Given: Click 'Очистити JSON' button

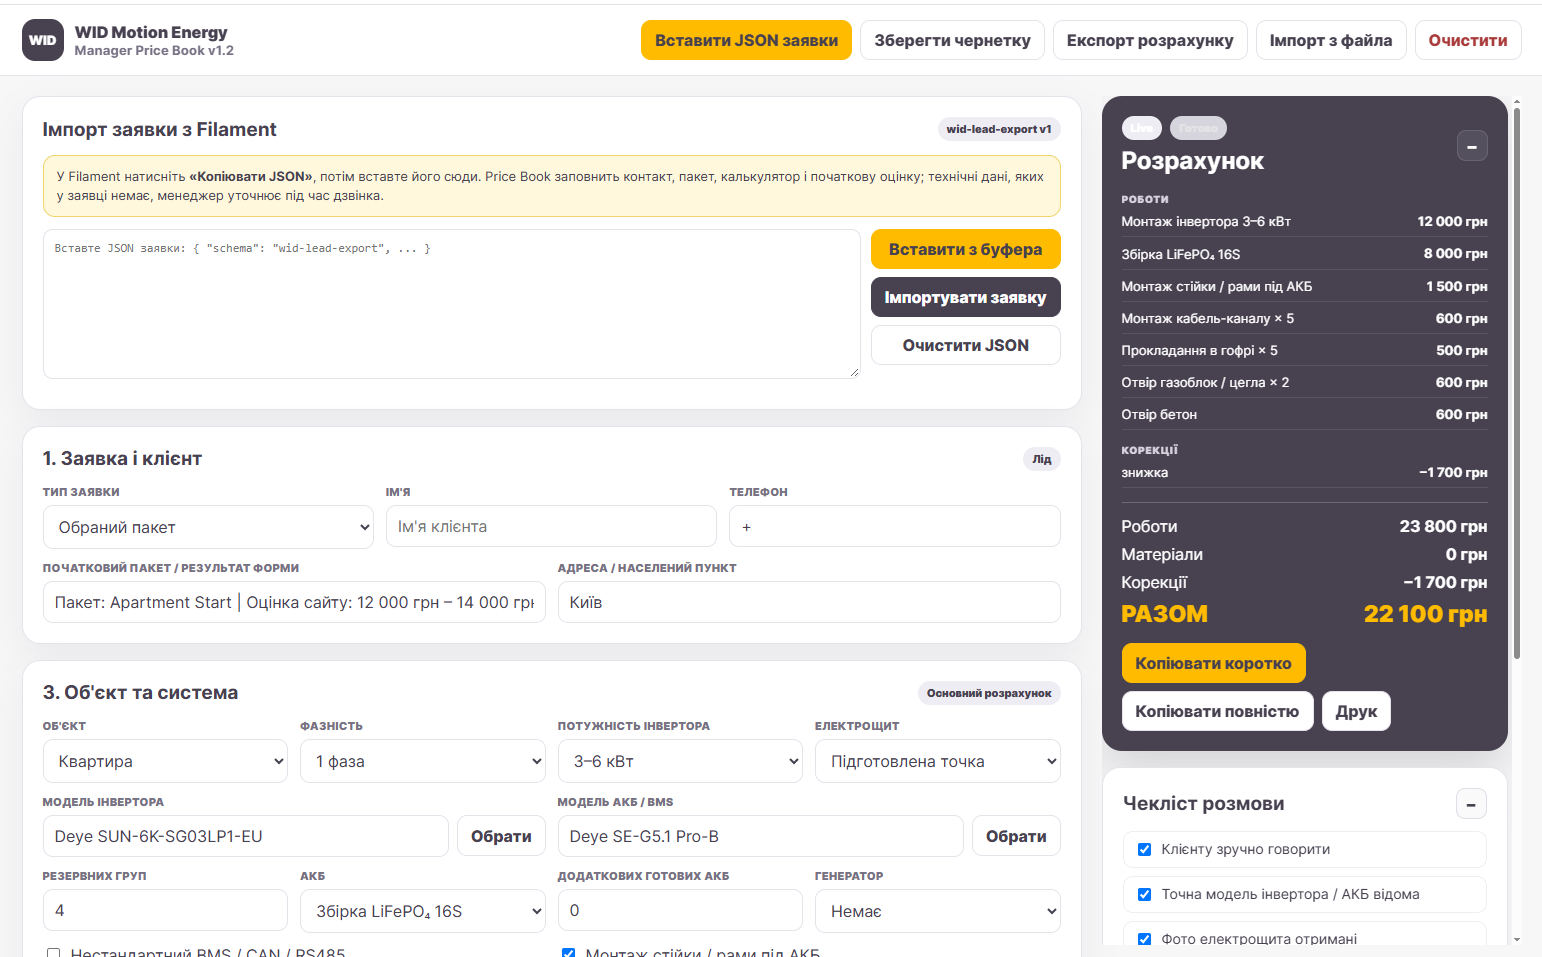Looking at the screenshot, I should (966, 345).
